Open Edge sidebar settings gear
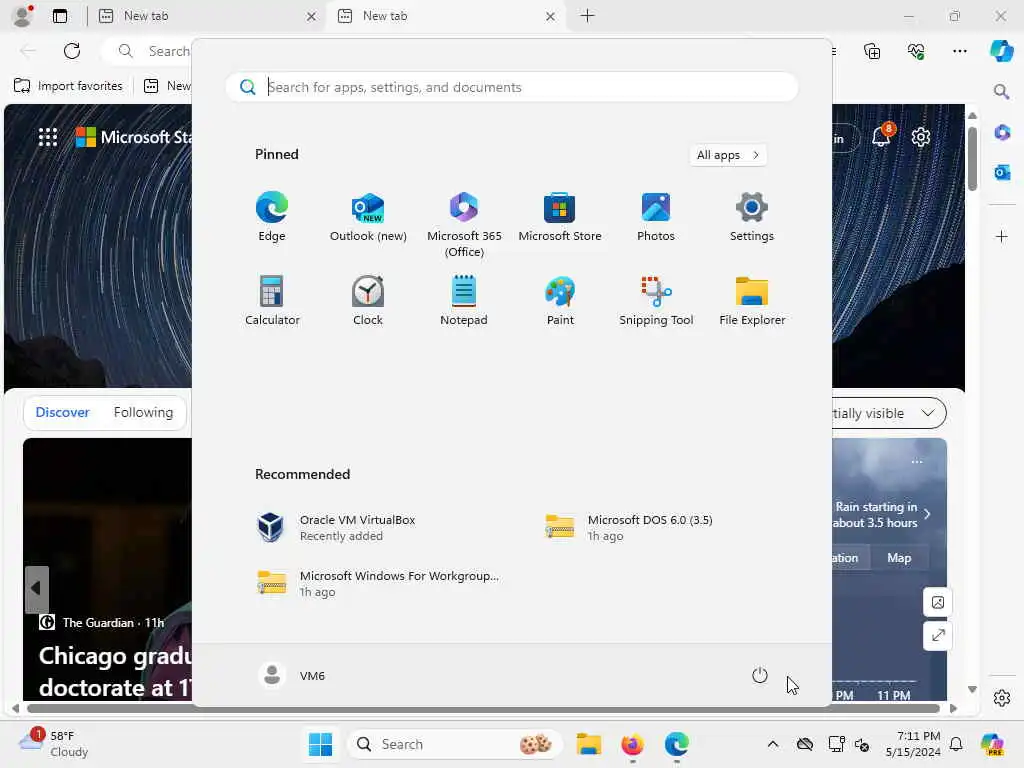Screen dimensions: 1024x768 tap(1002, 698)
